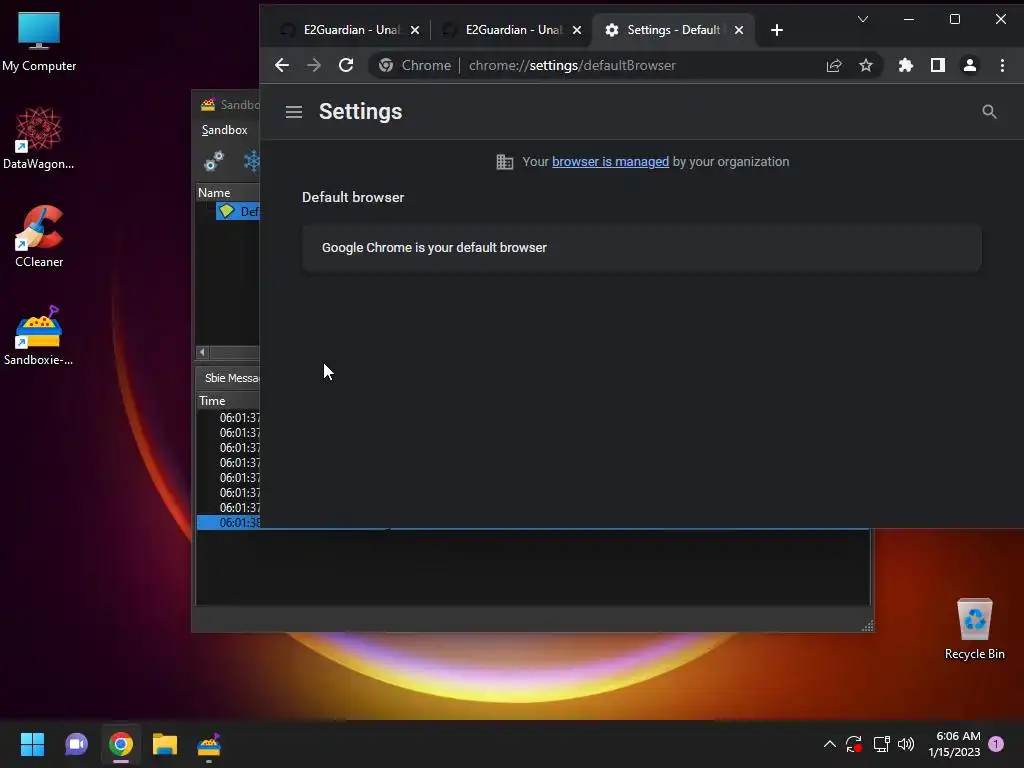Switch to first E2Guardian tab
This screenshot has height=768, width=1024.
tap(349, 30)
